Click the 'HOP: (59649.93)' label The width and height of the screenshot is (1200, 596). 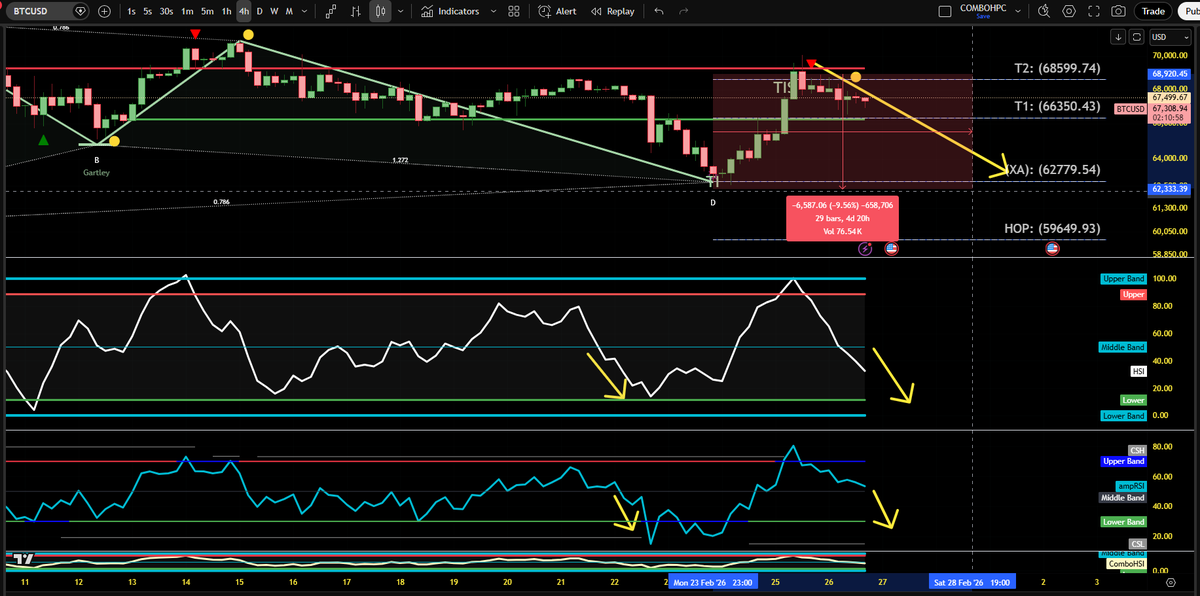coord(1052,228)
